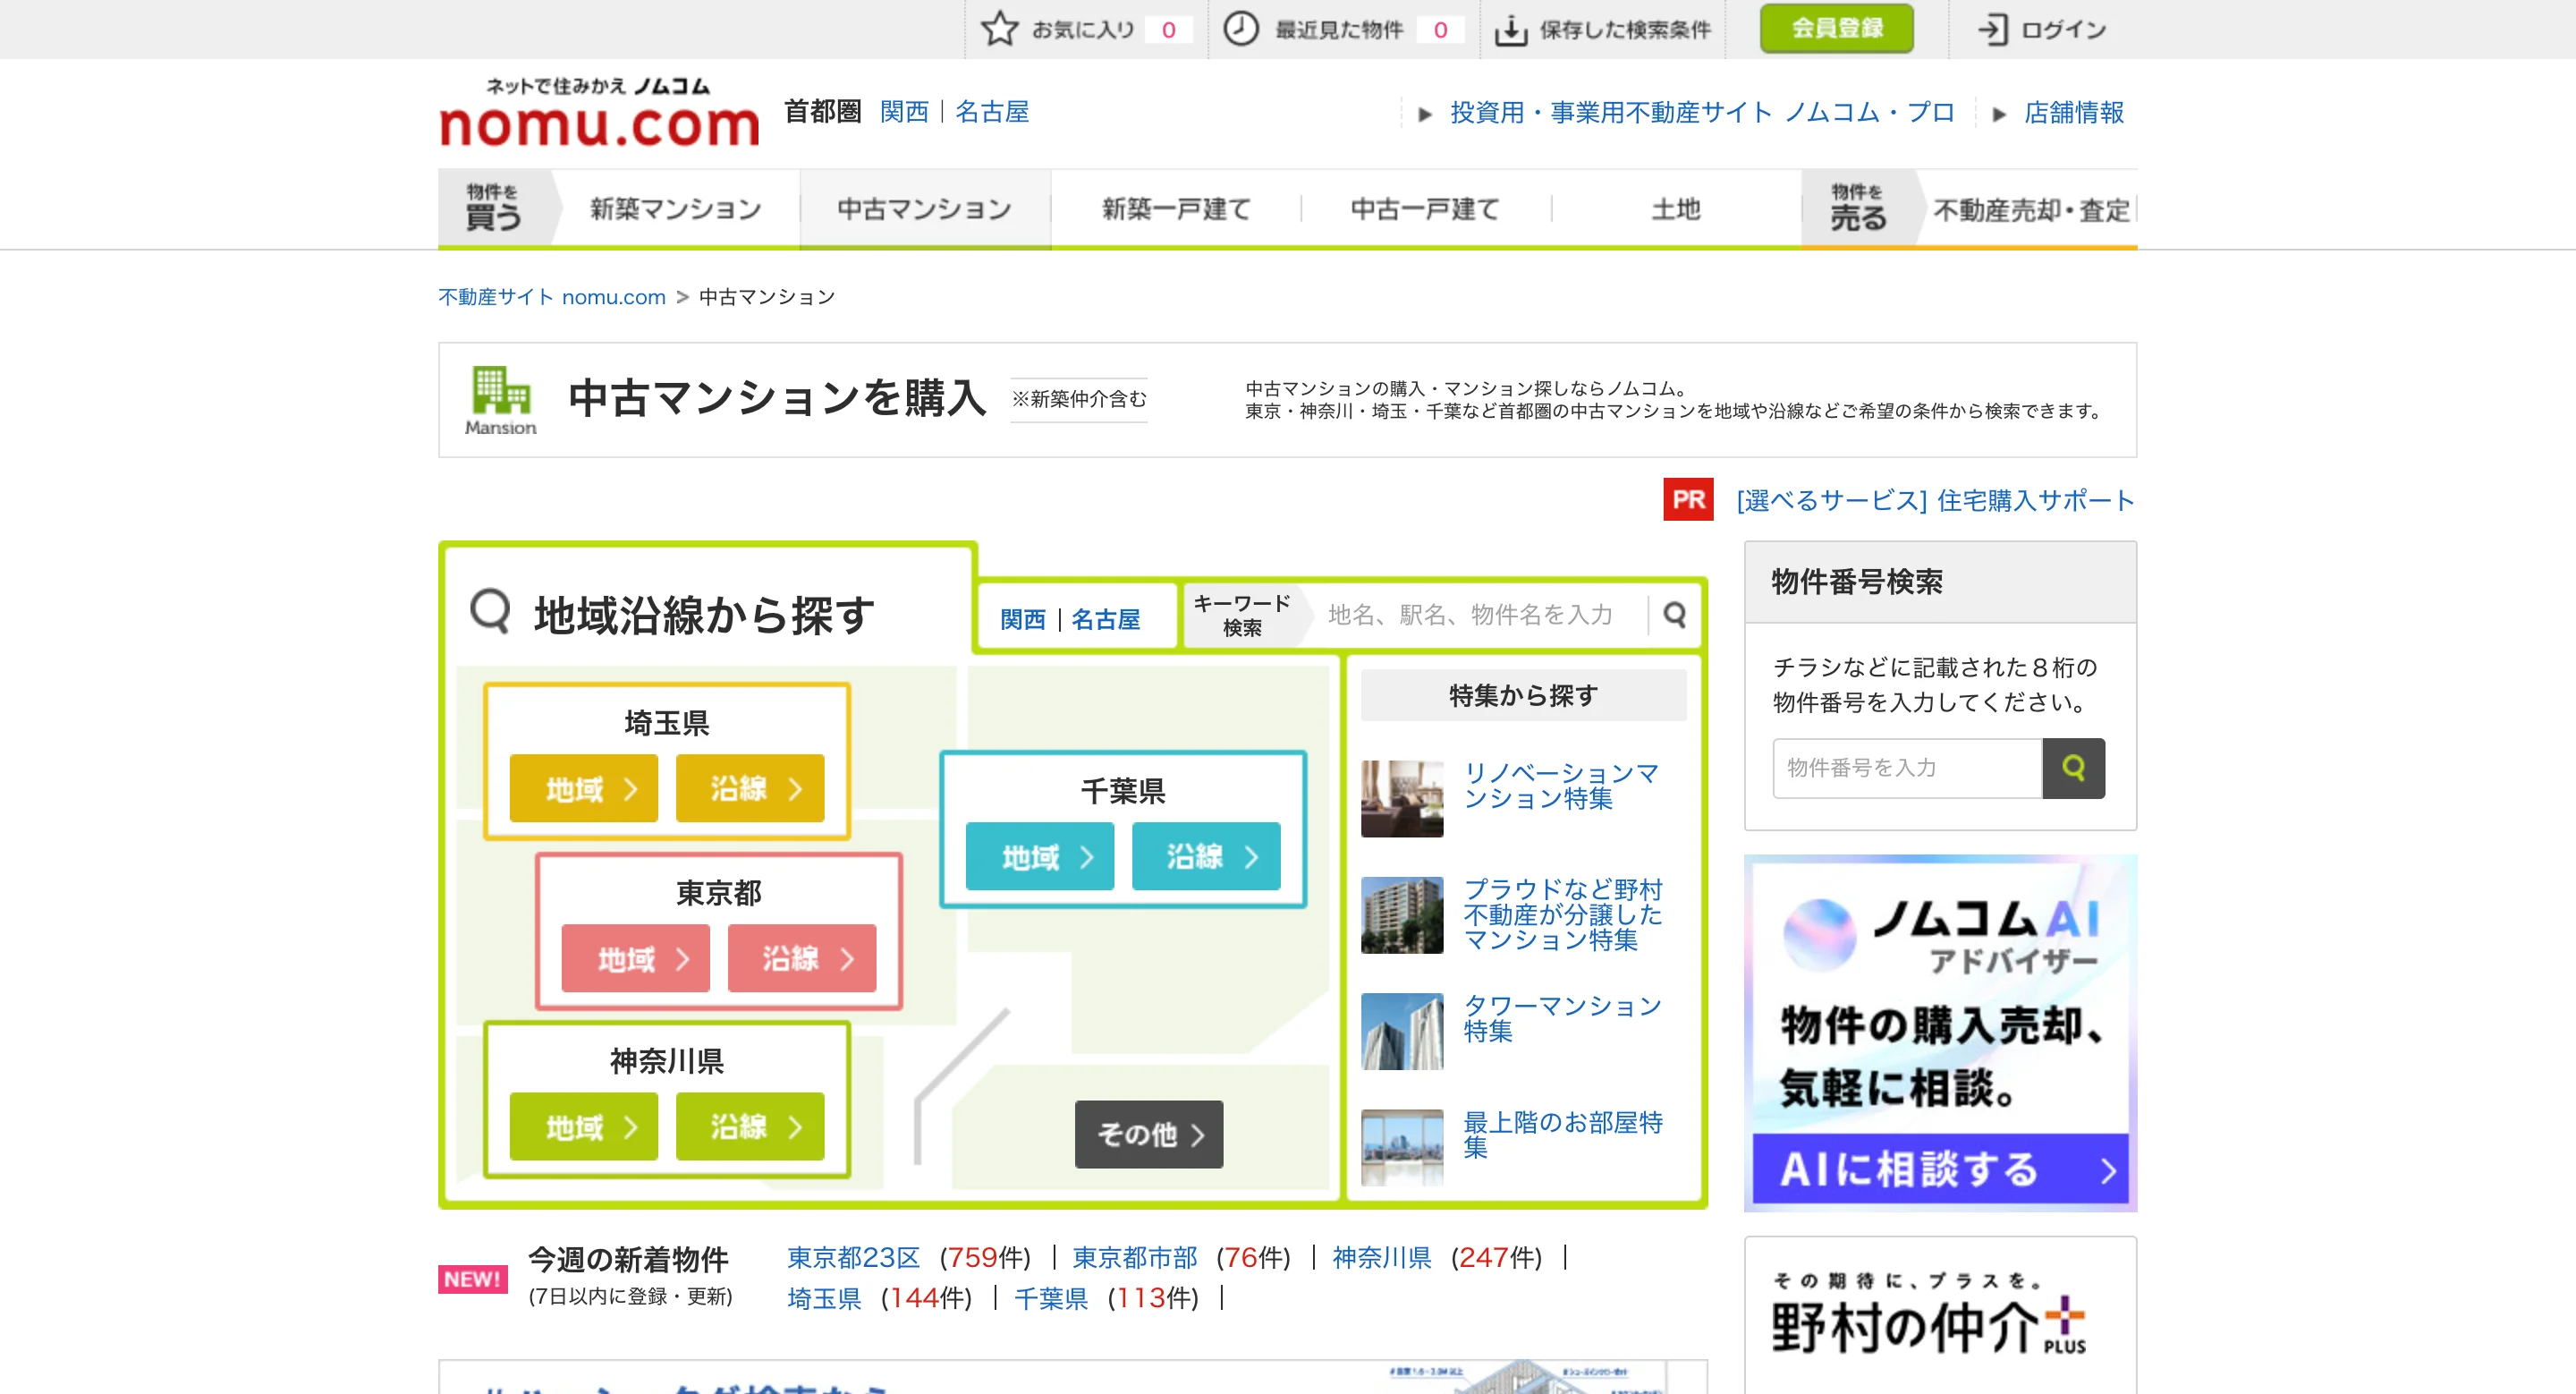Click the red PR badge

tap(1688, 499)
